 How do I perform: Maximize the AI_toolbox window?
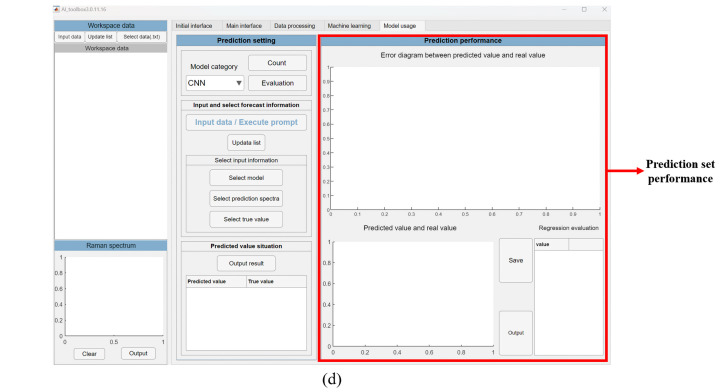(x=584, y=9)
